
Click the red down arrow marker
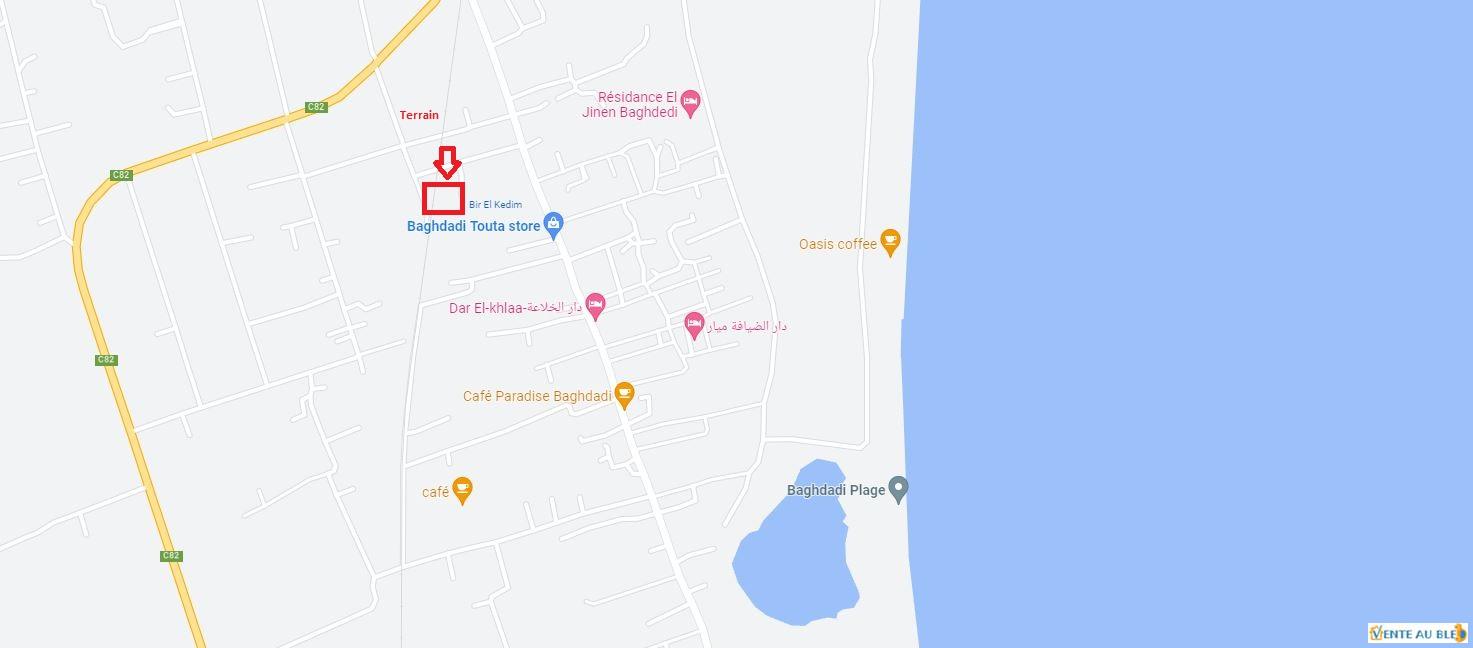click(448, 163)
